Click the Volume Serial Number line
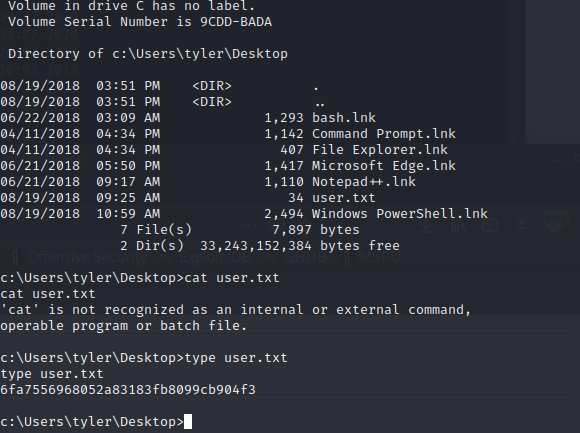580x433 pixels. click(x=140, y=22)
